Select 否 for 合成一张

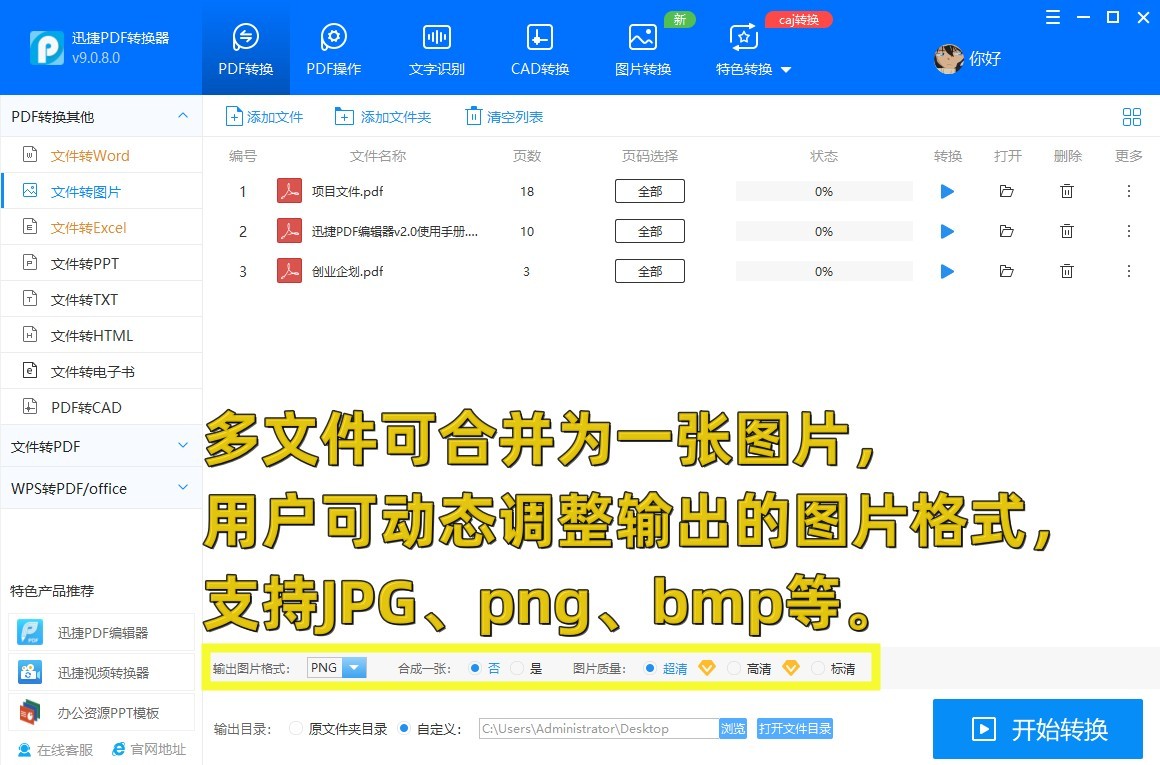[x=475, y=669]
